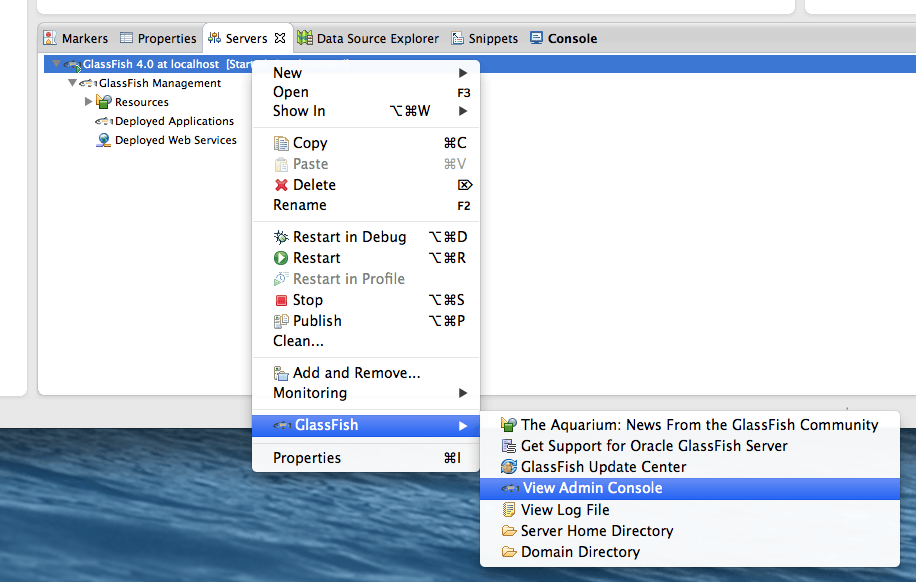
Task: Click the GlassFish Update Center icon
Action: pyautogui.click(x=509, y=467)
